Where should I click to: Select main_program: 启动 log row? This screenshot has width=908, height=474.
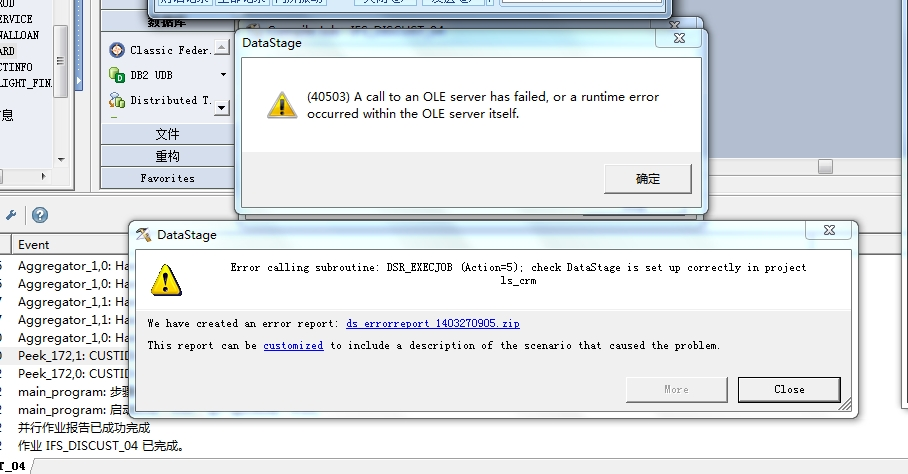click(x=73, y=410)
